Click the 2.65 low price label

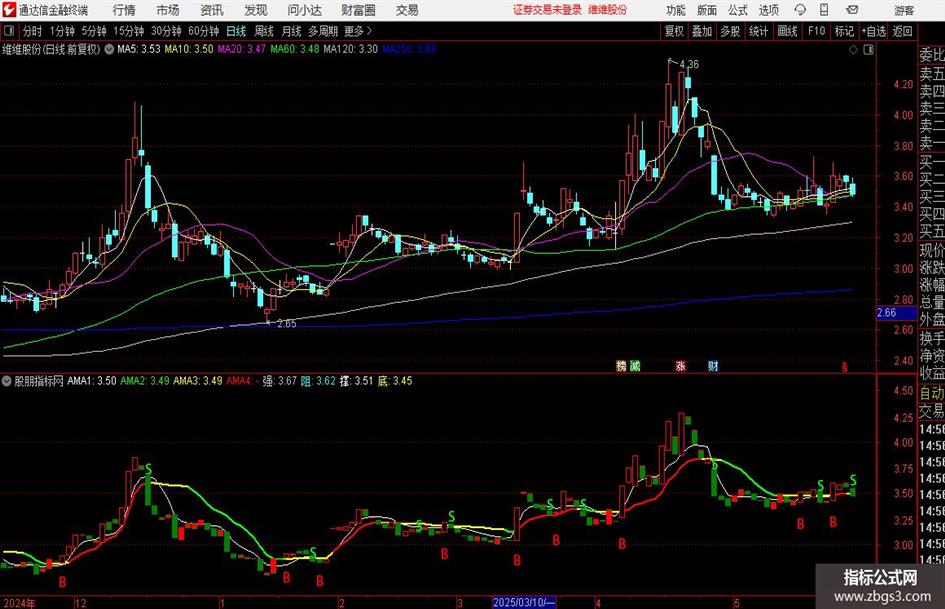tap(286, 324)
